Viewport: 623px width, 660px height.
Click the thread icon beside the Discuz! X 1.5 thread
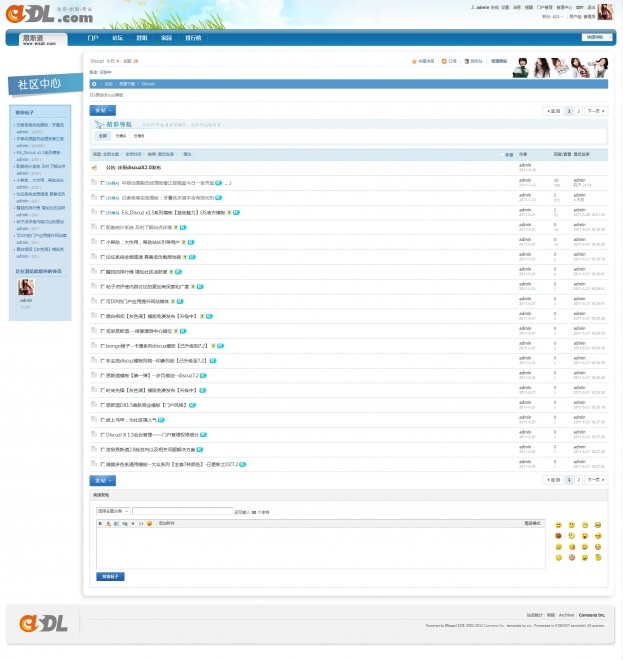pyautogui.click(x=94, y=434)
